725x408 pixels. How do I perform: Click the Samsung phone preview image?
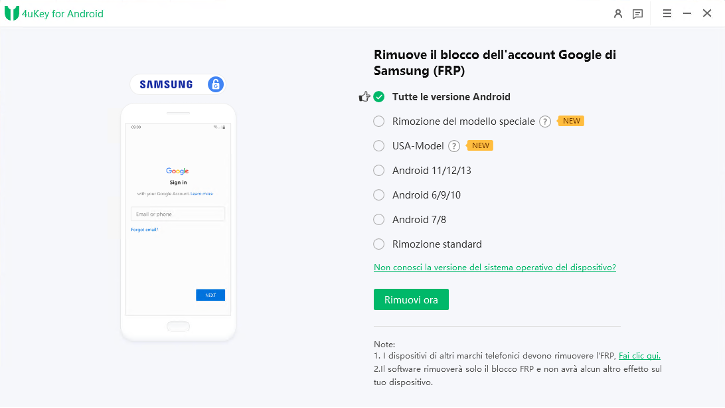178,220
